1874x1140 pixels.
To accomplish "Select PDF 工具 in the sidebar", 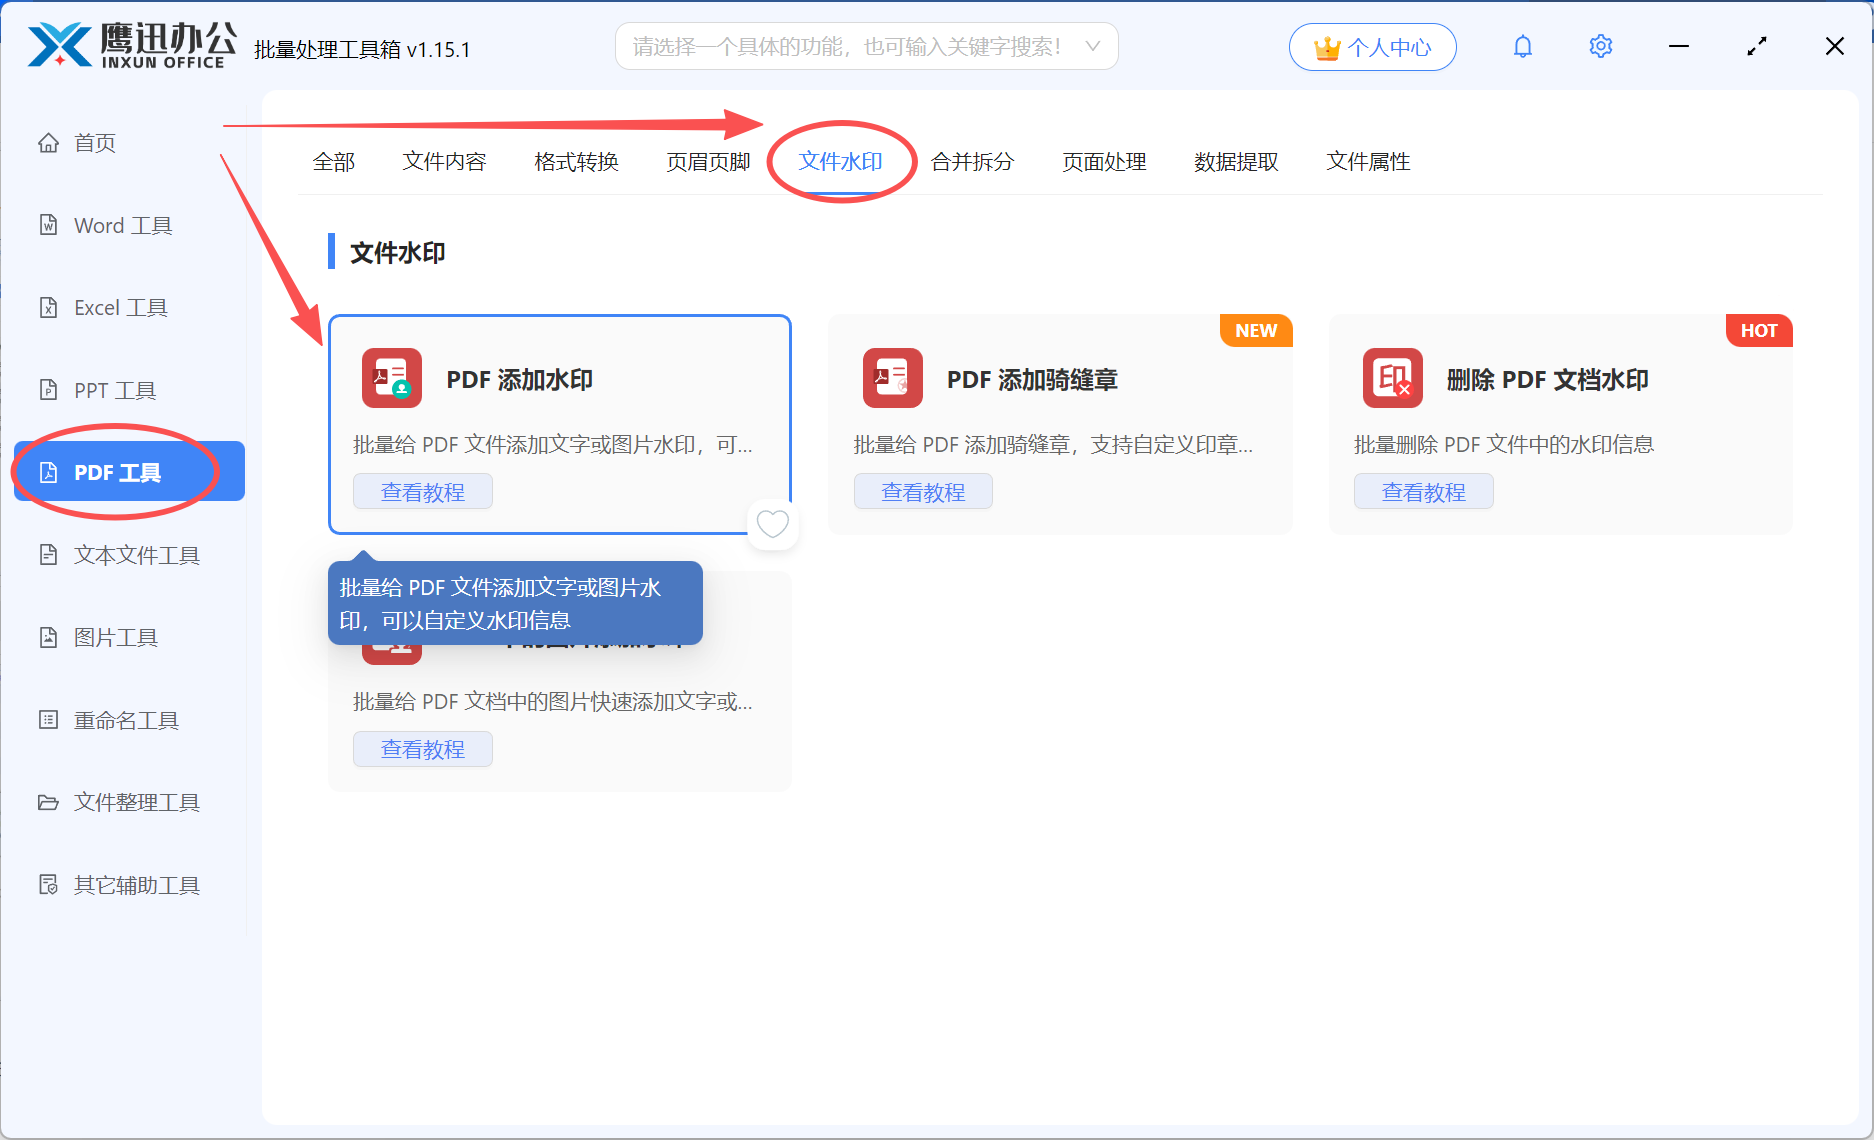I will (129, 472).
